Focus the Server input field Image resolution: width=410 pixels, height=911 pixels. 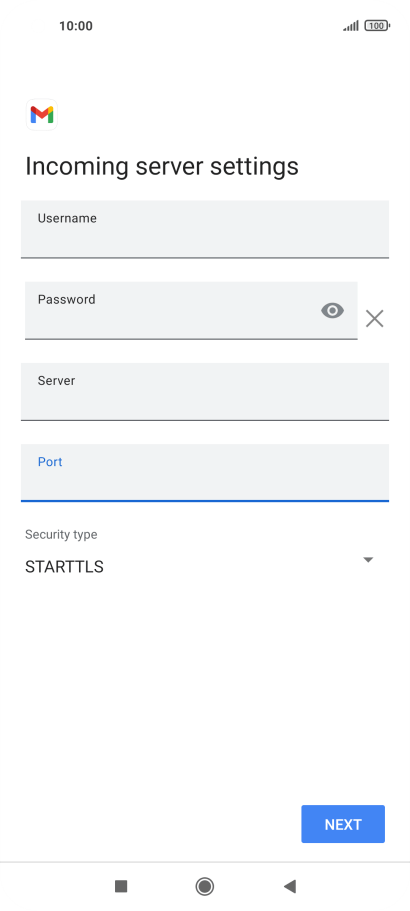pyautogui.click(x=205, y=392)
